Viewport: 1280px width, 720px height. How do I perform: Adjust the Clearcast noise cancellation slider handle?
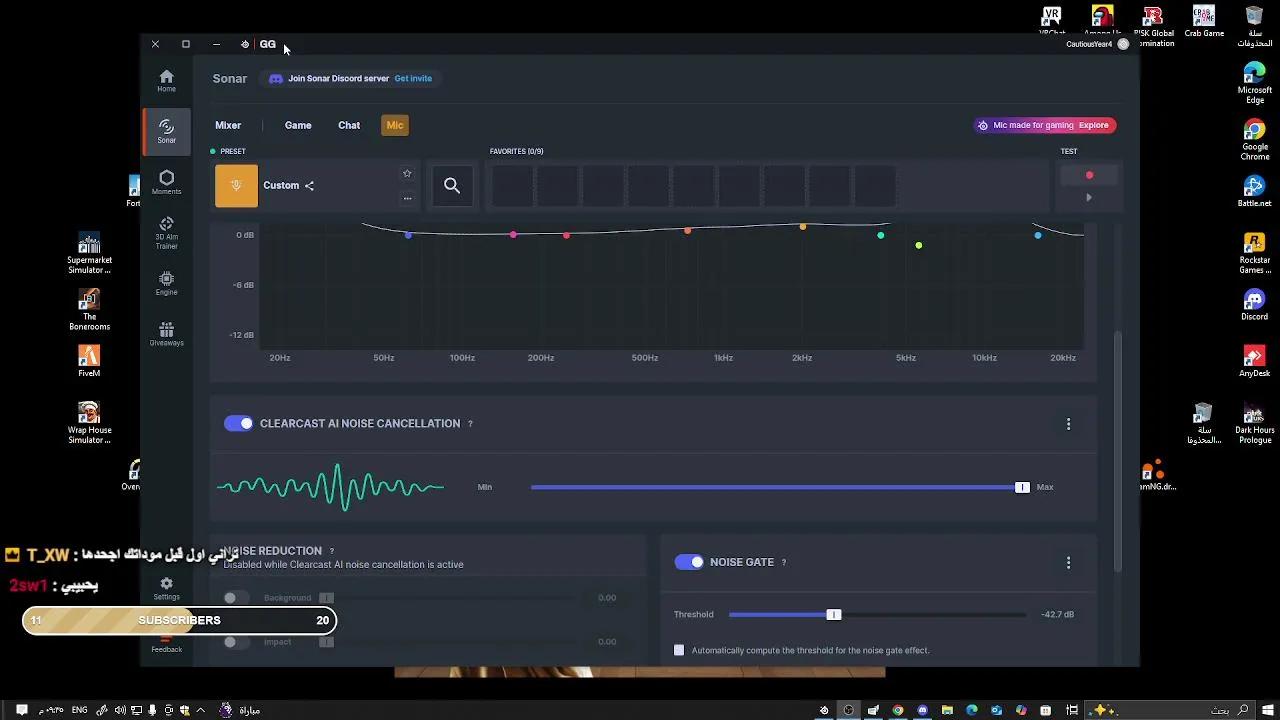(x=1022, y=488)
